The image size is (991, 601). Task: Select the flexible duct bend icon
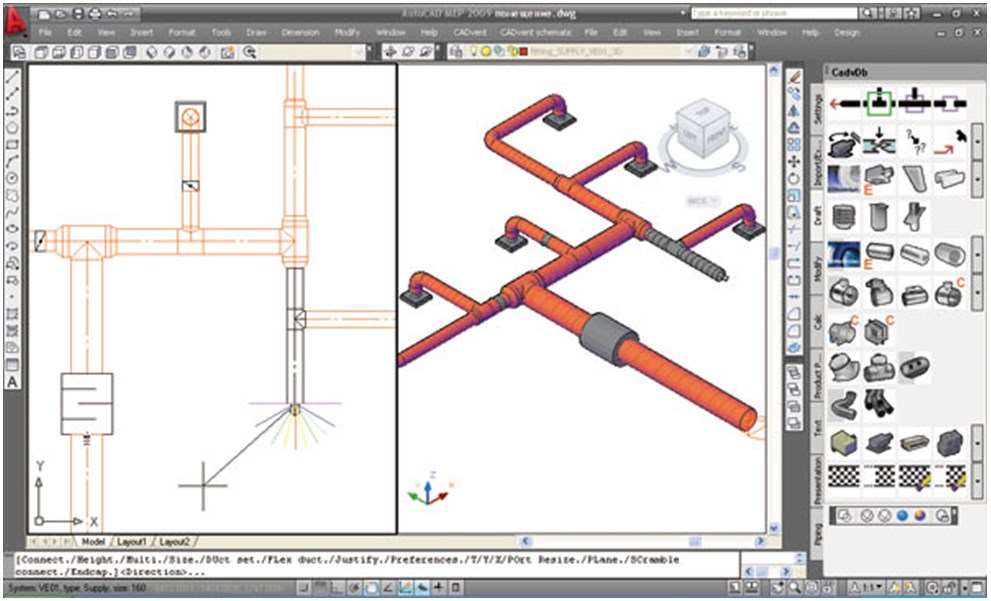(x=845, y=403)
